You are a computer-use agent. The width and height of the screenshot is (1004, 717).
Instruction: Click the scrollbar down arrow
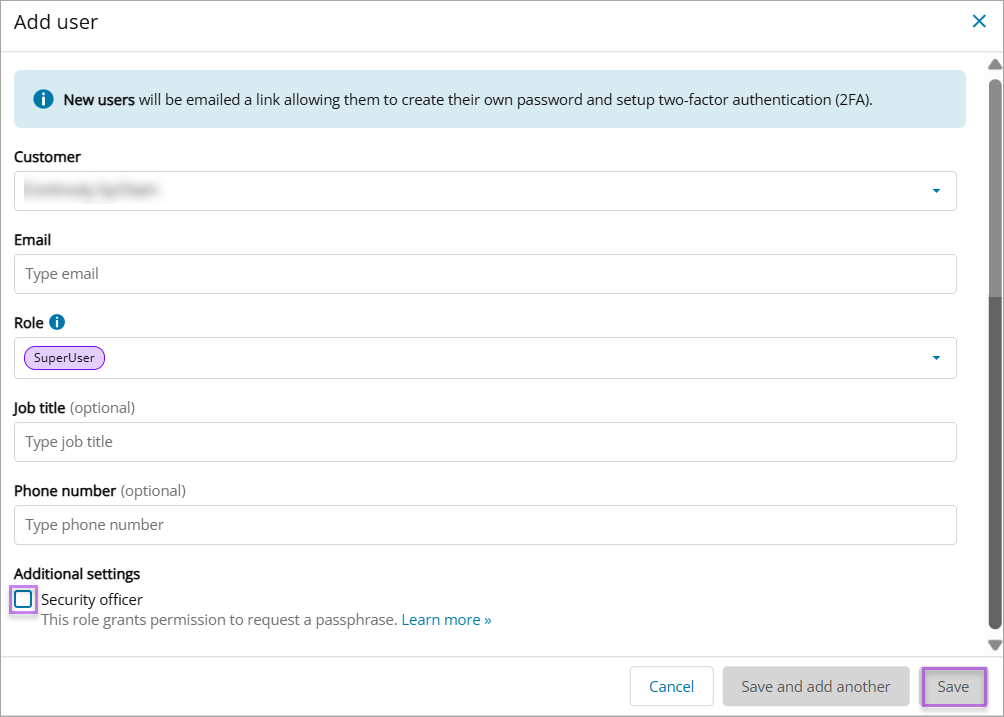pos(994,645)
